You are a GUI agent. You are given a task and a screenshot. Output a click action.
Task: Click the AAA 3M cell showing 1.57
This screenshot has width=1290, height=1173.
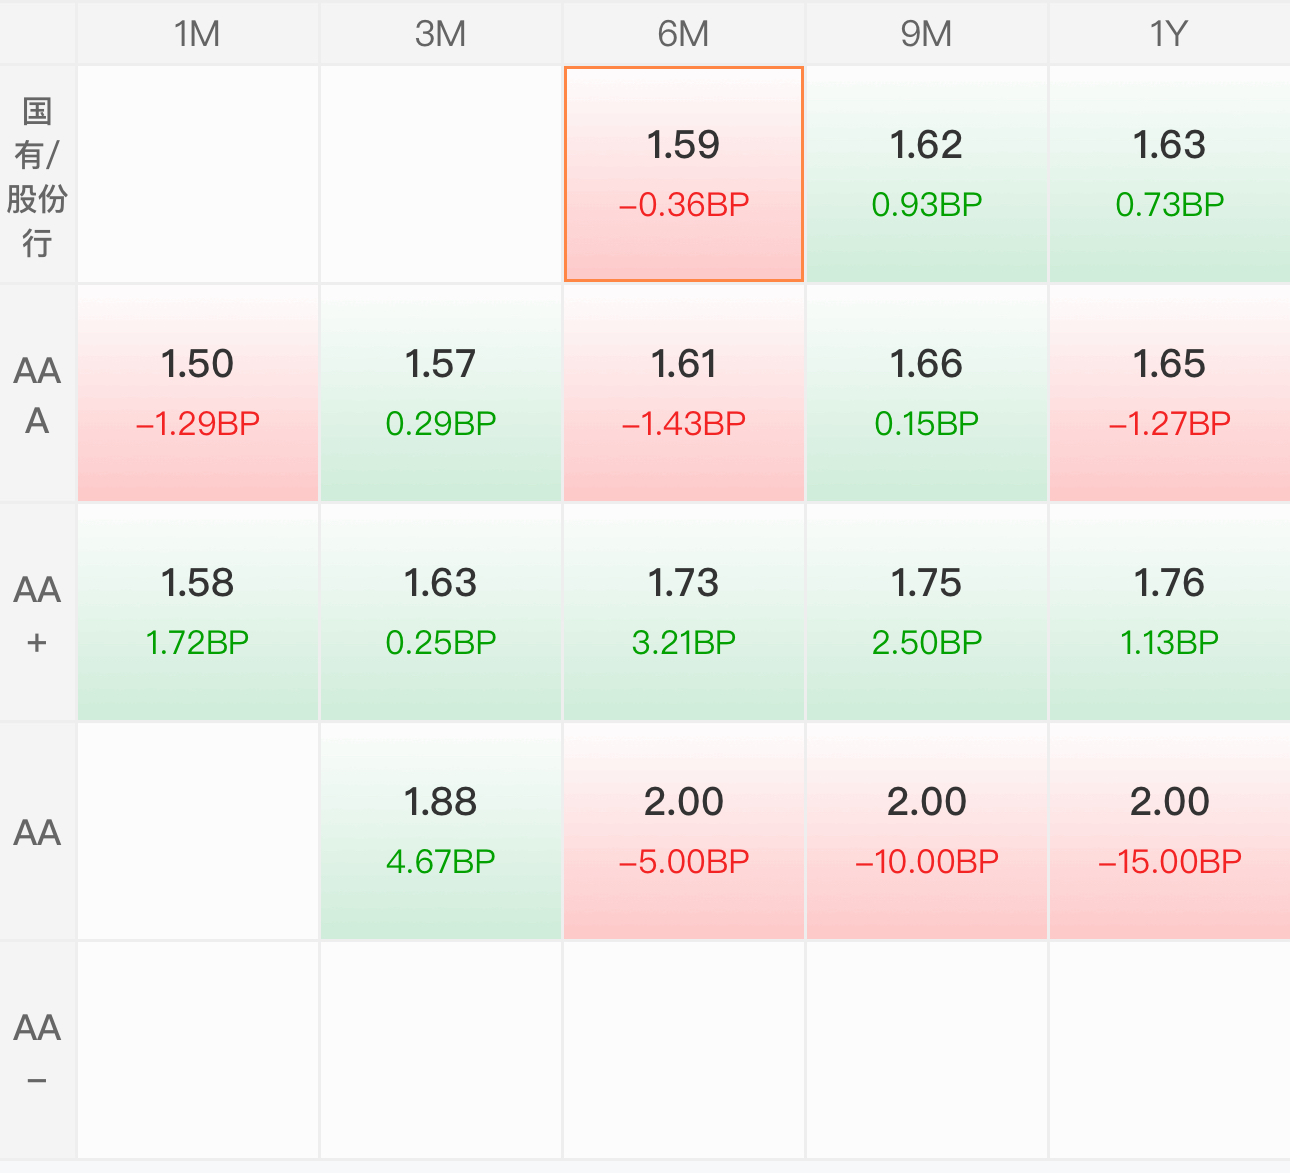click(441, 393)
